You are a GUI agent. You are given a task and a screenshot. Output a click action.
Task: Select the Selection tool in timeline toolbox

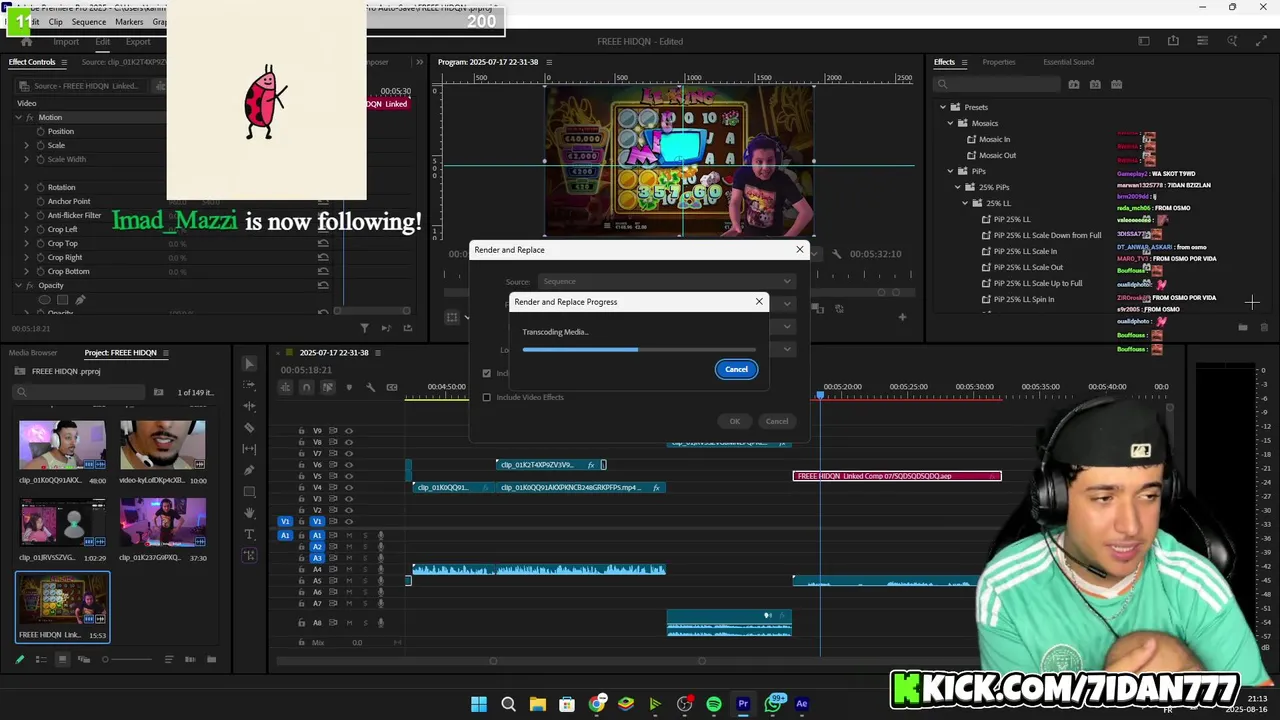coord(249,363)
